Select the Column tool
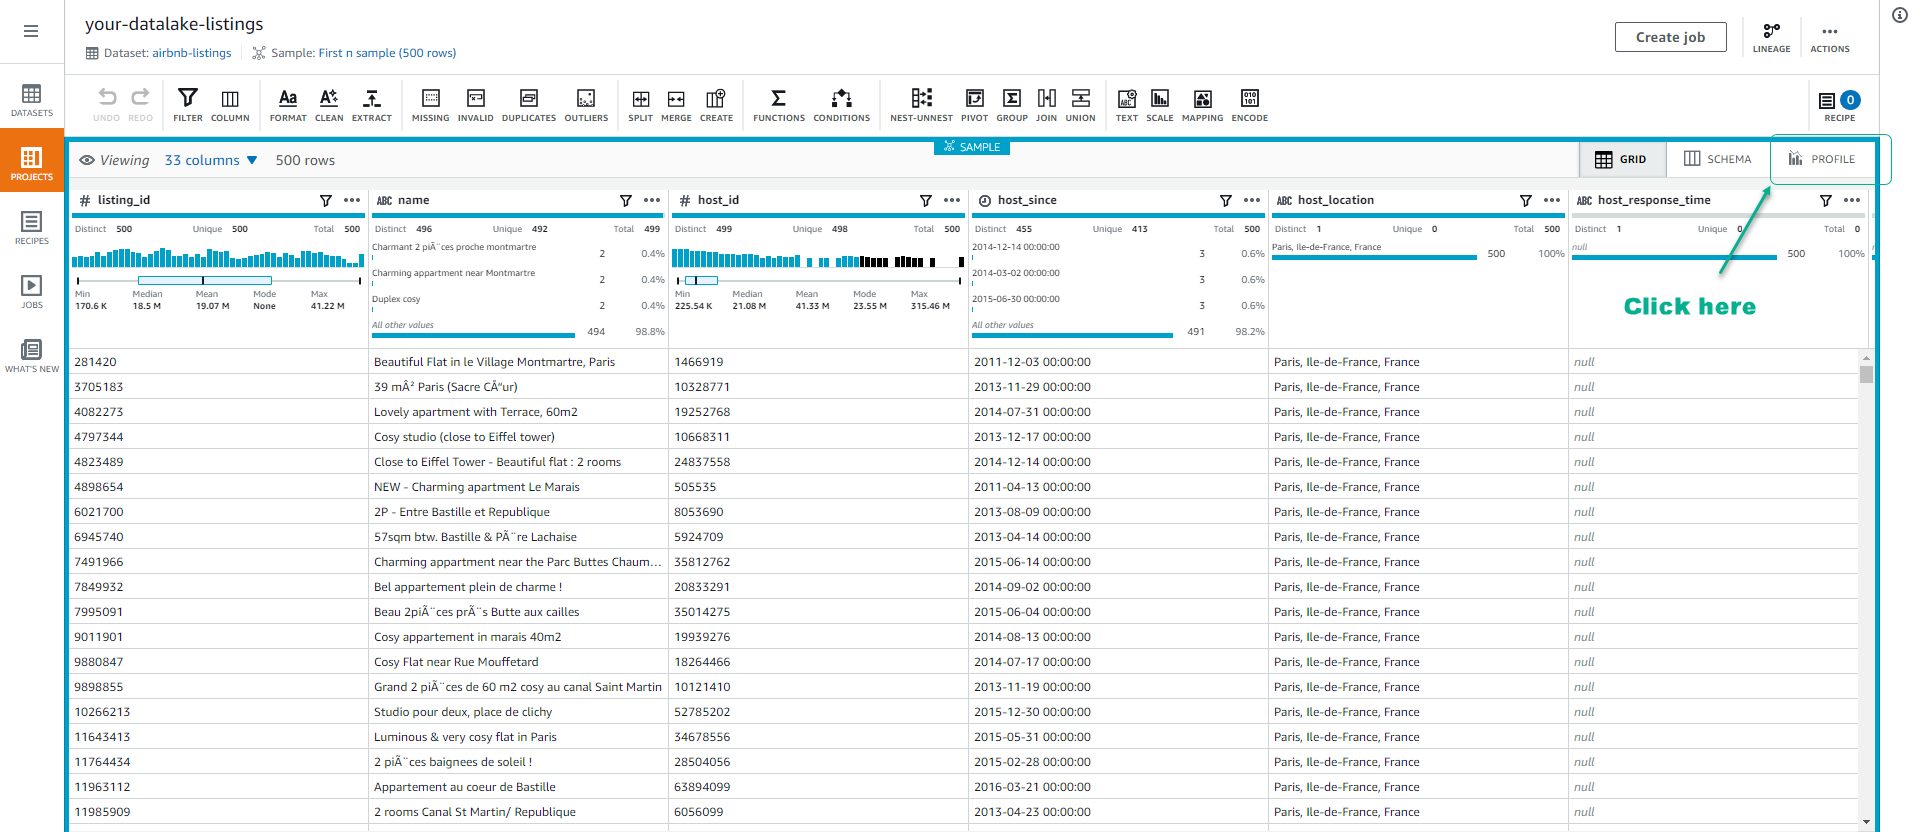1920x832 pixels. coord(230,104)
